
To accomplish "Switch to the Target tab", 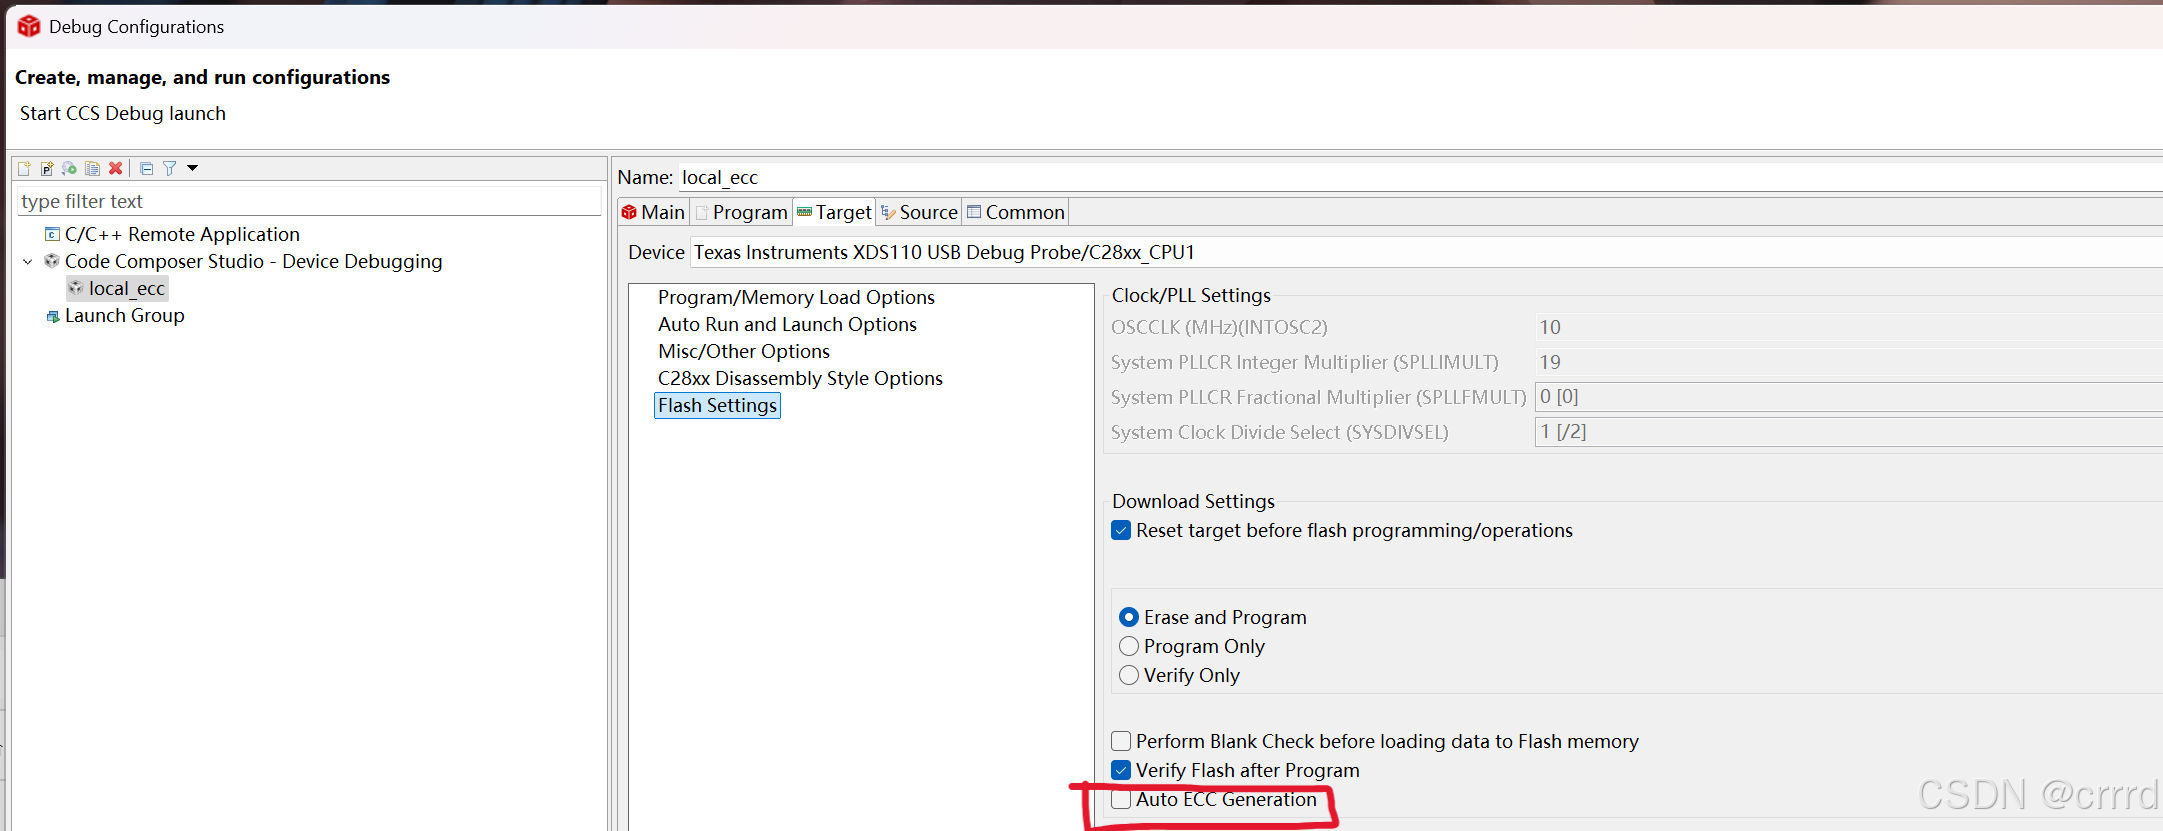I will [835, 212].
